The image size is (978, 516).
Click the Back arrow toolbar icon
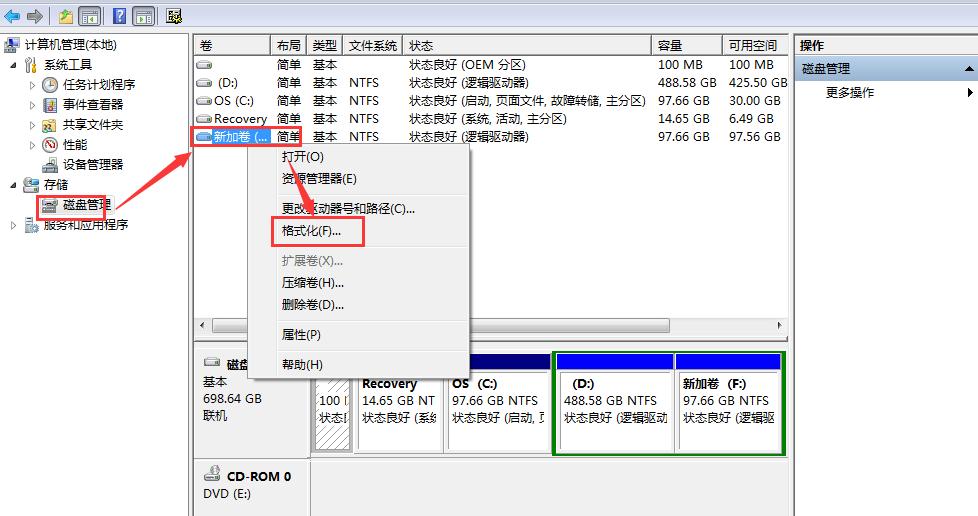(11, 16)
